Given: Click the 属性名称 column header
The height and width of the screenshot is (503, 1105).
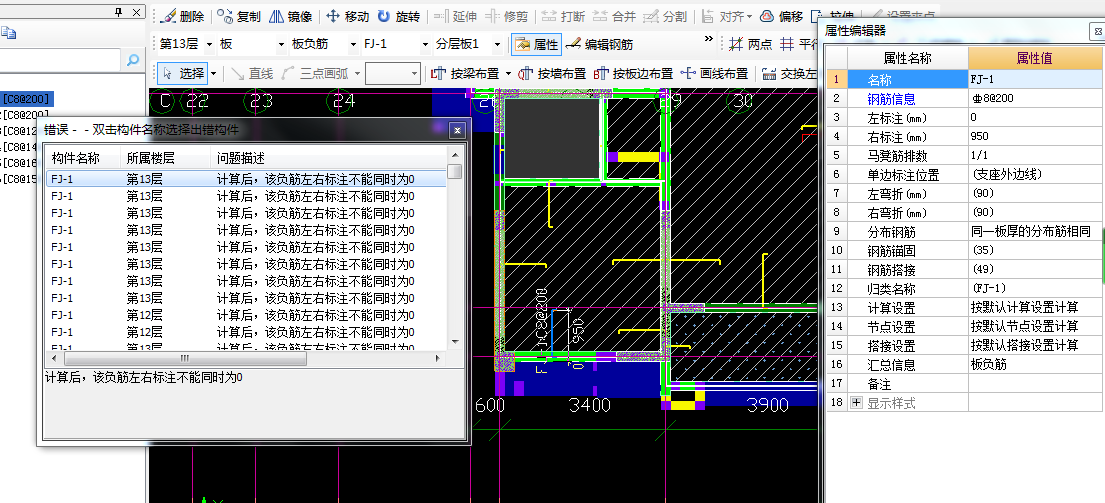Looking at the screenshot, I should [x=908, y=58].
